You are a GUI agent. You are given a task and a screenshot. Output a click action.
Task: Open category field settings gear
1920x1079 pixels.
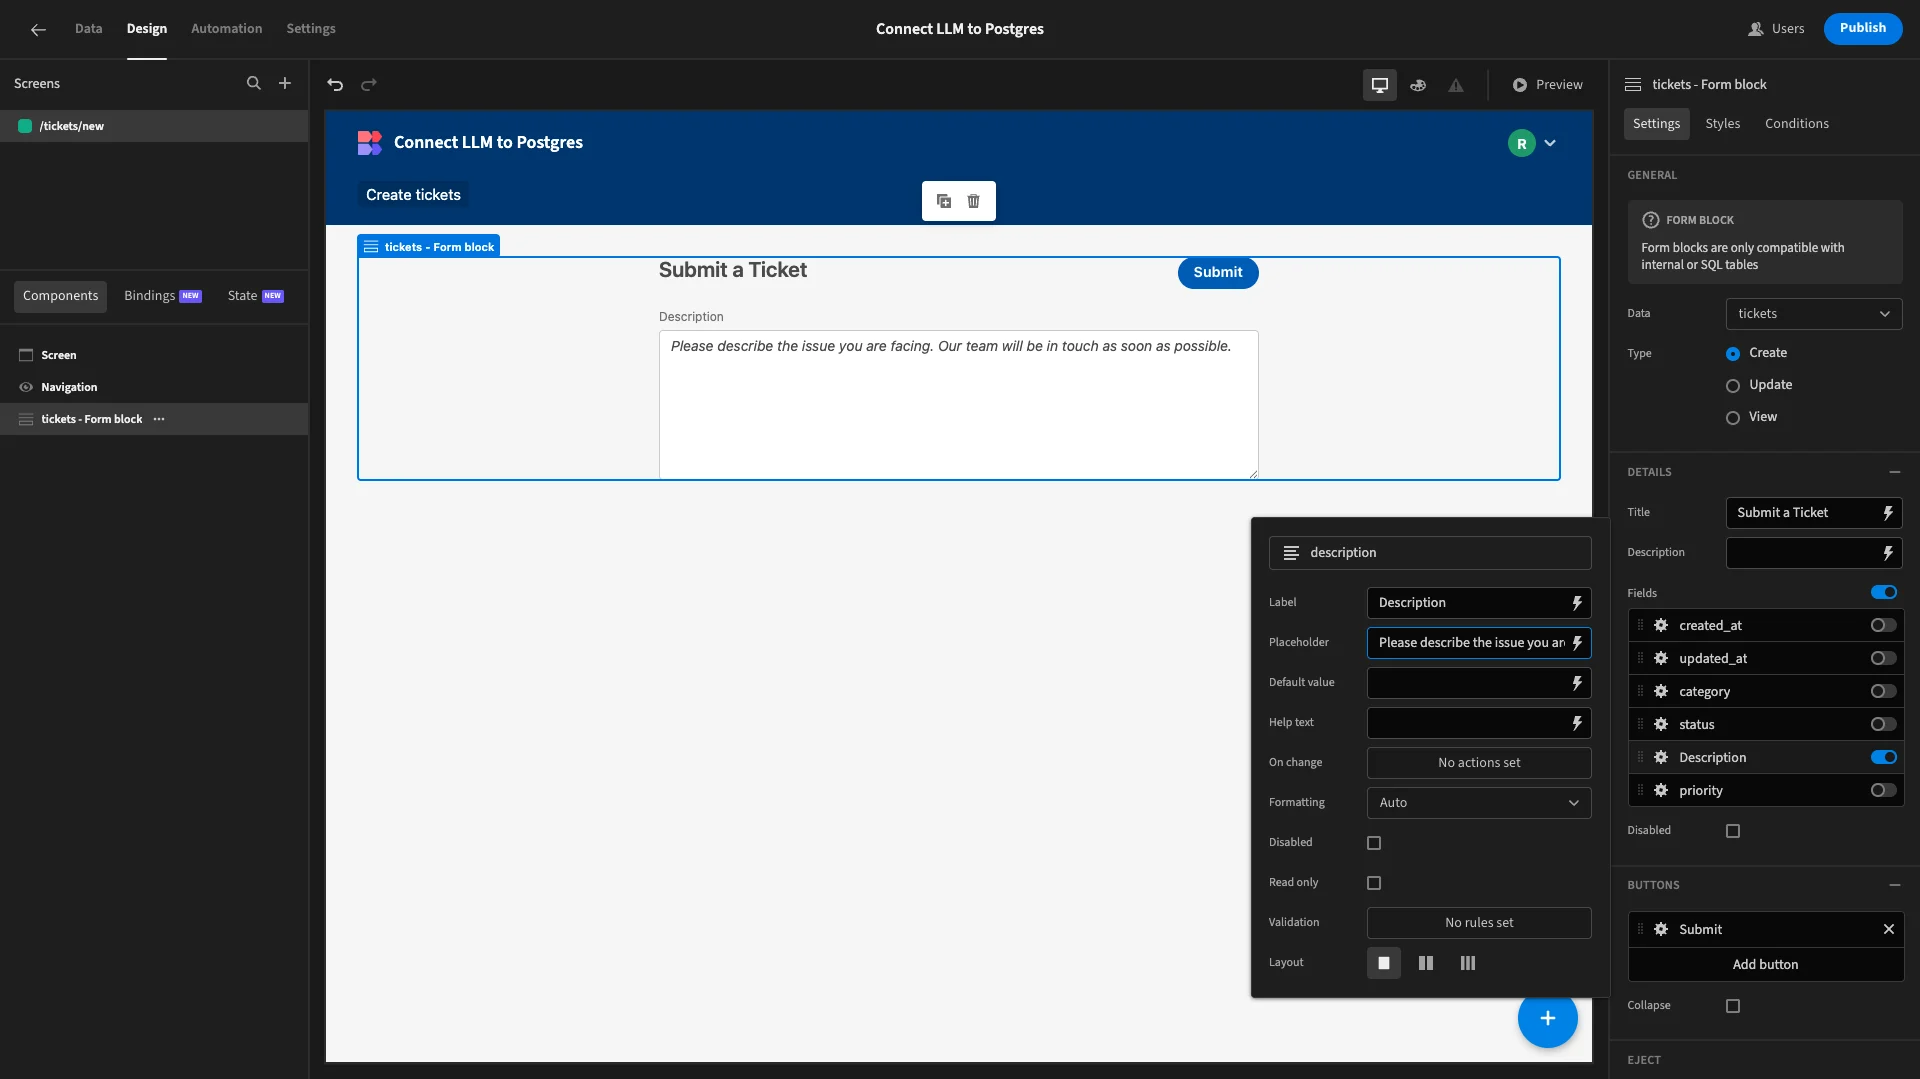click(x=1661, y=691)
